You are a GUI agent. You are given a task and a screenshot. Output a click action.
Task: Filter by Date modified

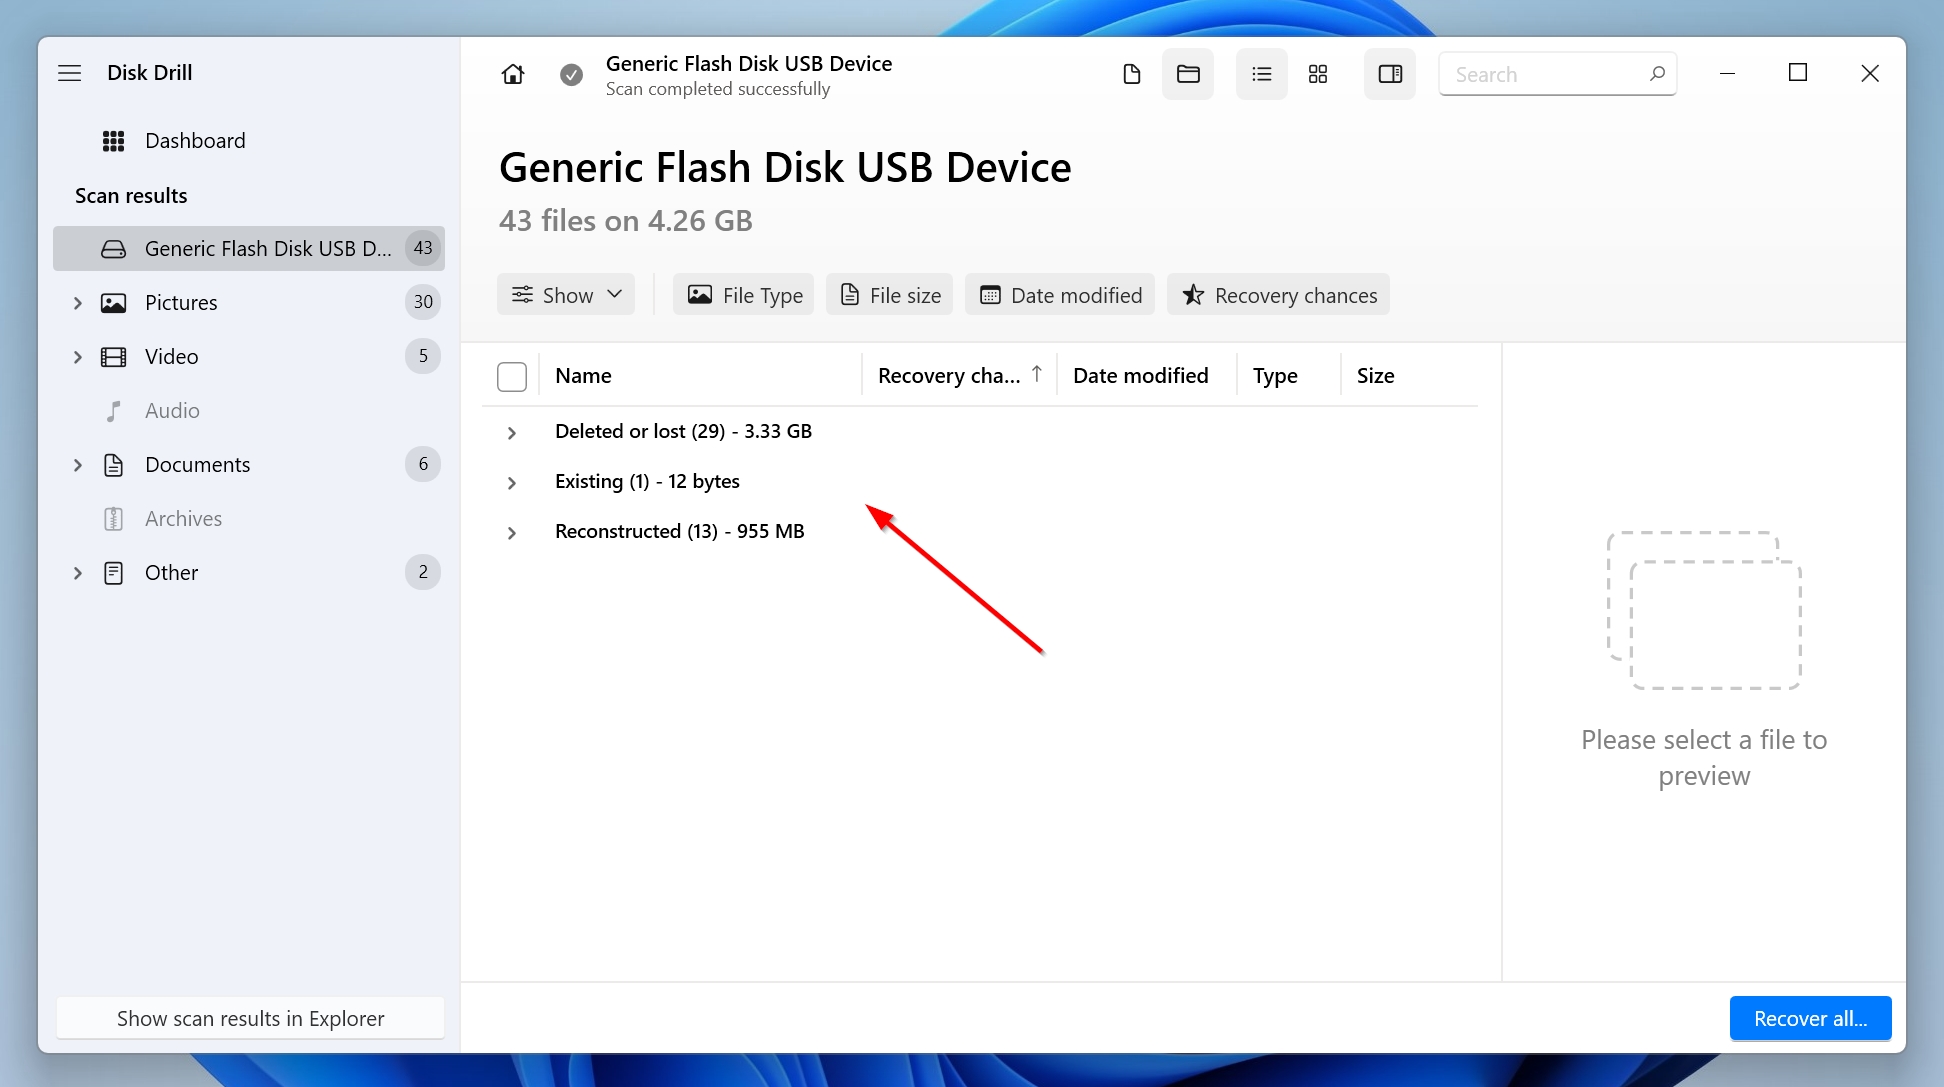pos(1060,295)
